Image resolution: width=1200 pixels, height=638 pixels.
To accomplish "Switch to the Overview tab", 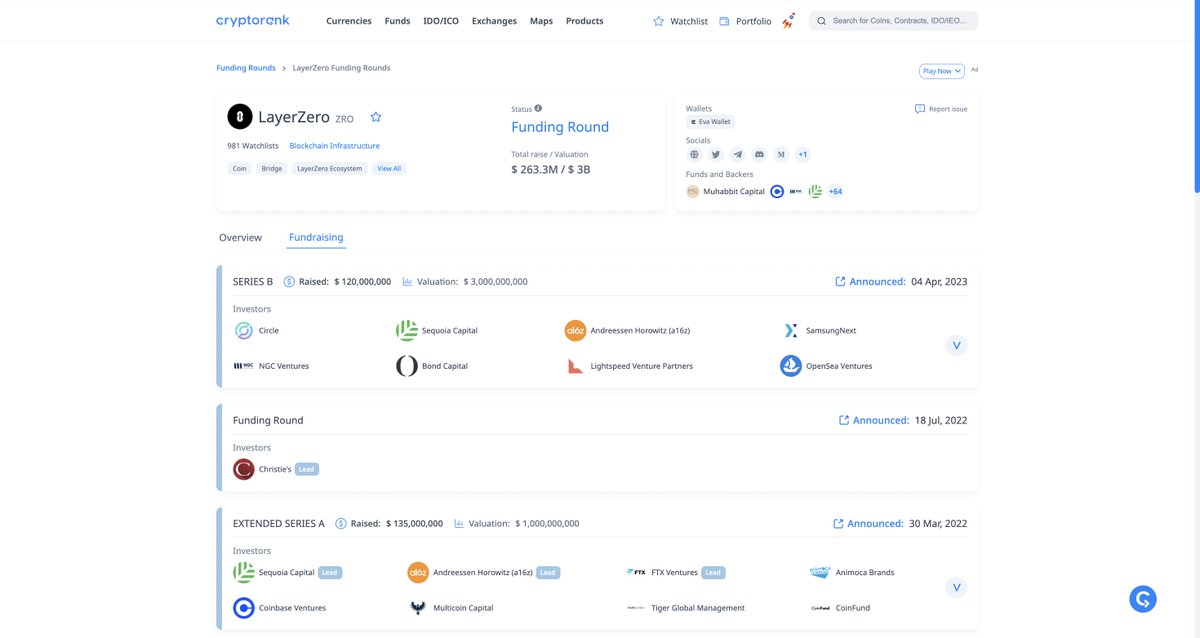I will (240, 237).
